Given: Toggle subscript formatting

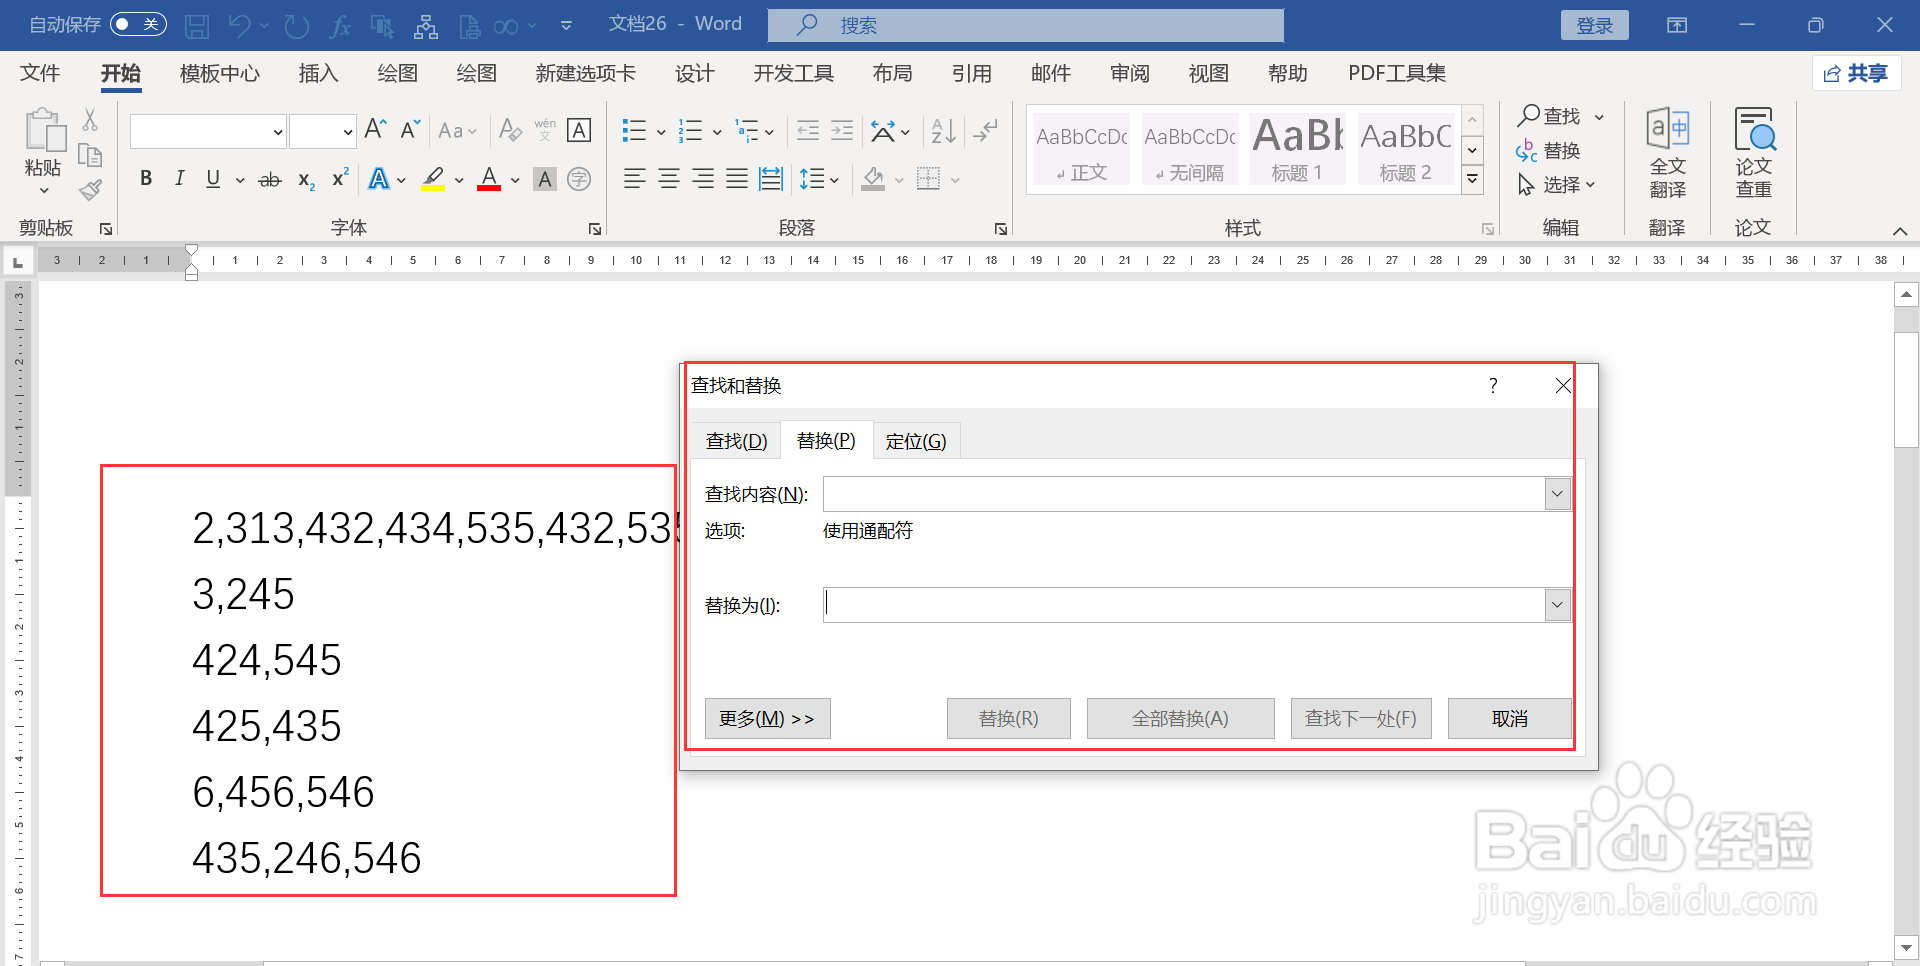Looking at the screenshot, I should 303,180.
